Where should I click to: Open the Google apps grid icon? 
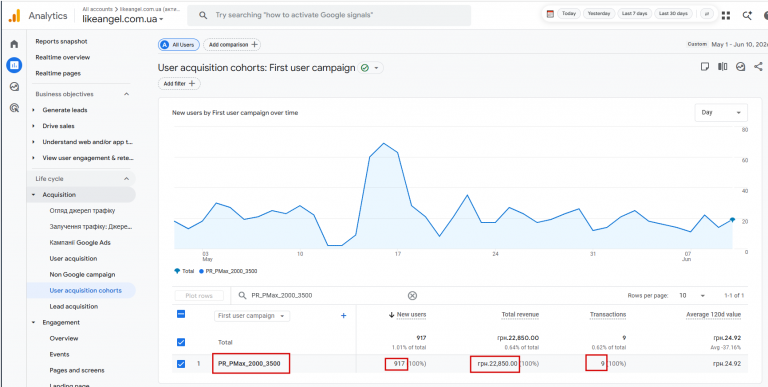pyautogui.click(x=726, y=16)
